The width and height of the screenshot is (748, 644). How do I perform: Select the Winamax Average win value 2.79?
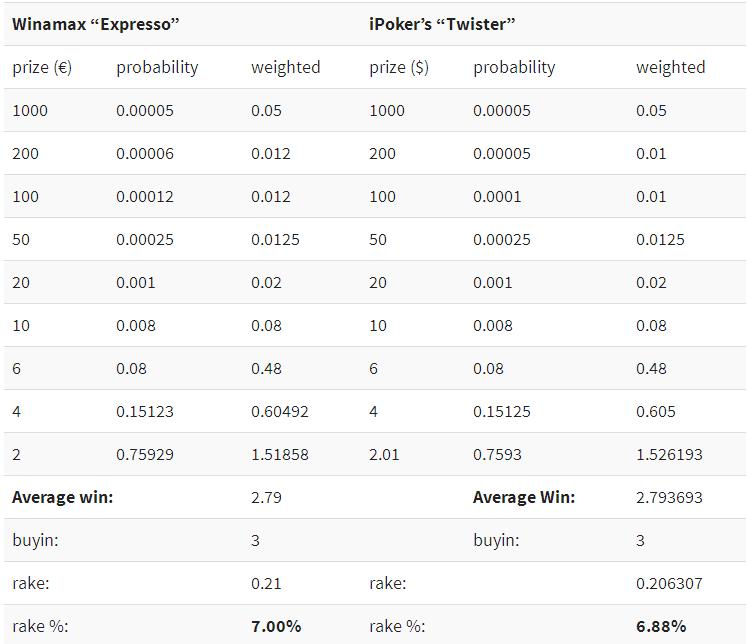coord(266,497)
